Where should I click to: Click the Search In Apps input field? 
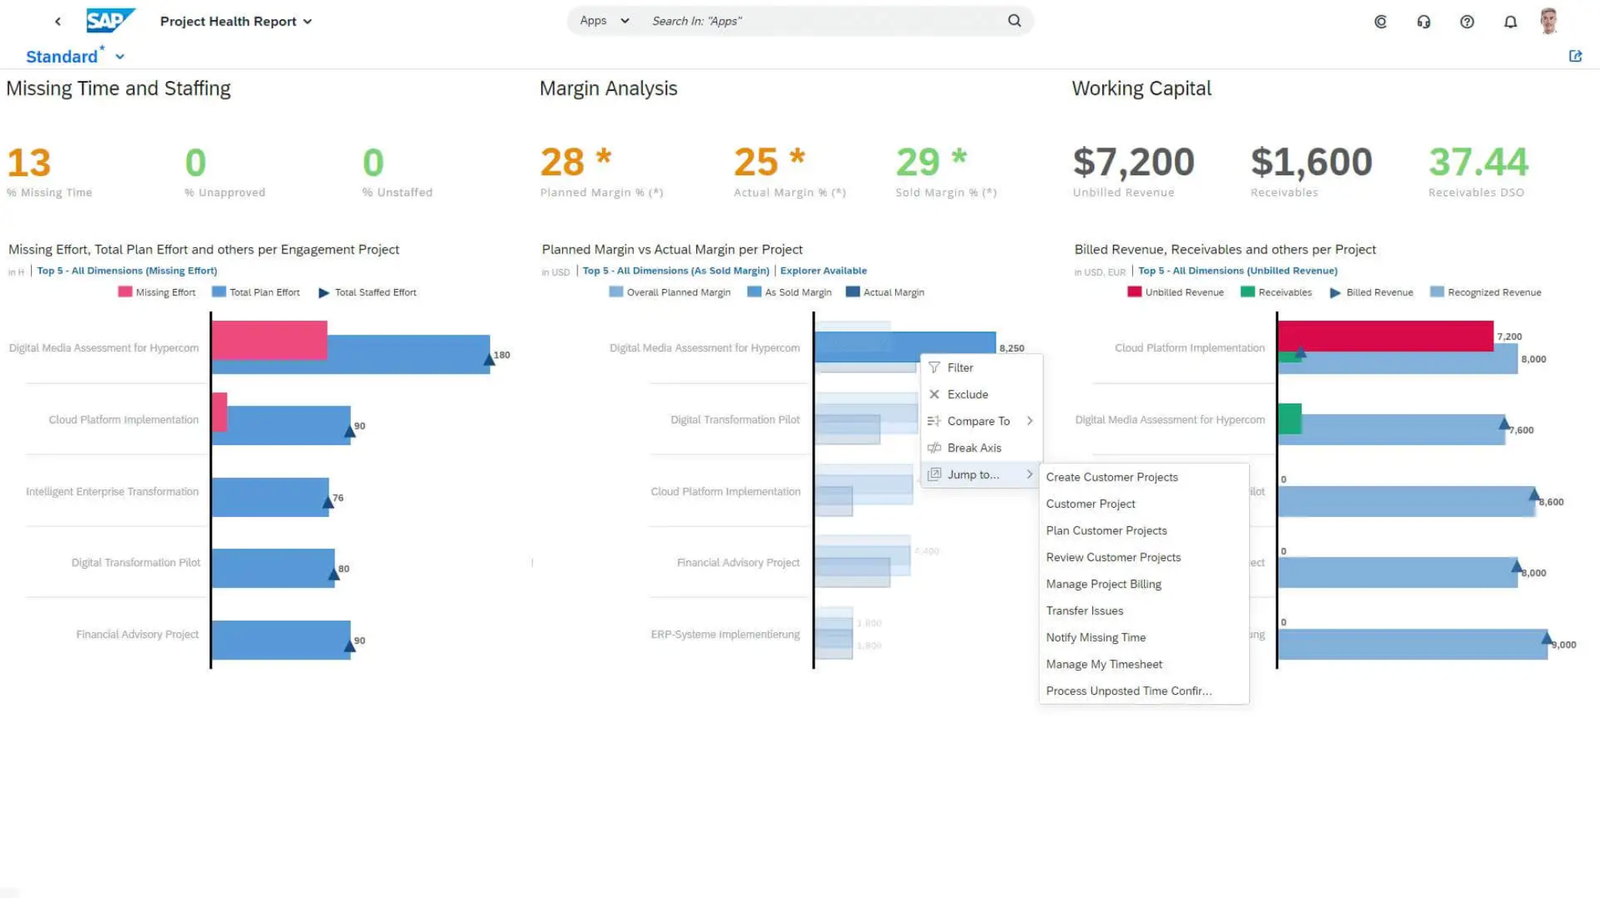pos(820,21)
